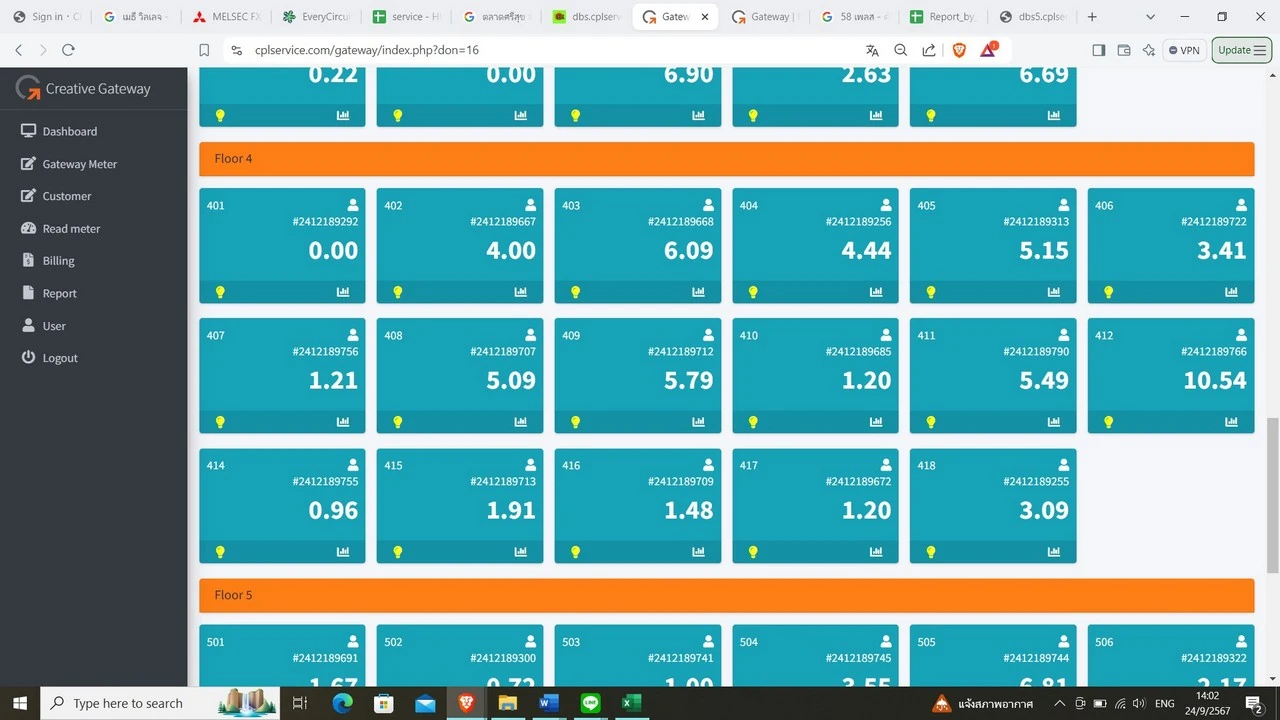
Task: Expand the VPN button in toolbar
Action: click(1184, 50)
